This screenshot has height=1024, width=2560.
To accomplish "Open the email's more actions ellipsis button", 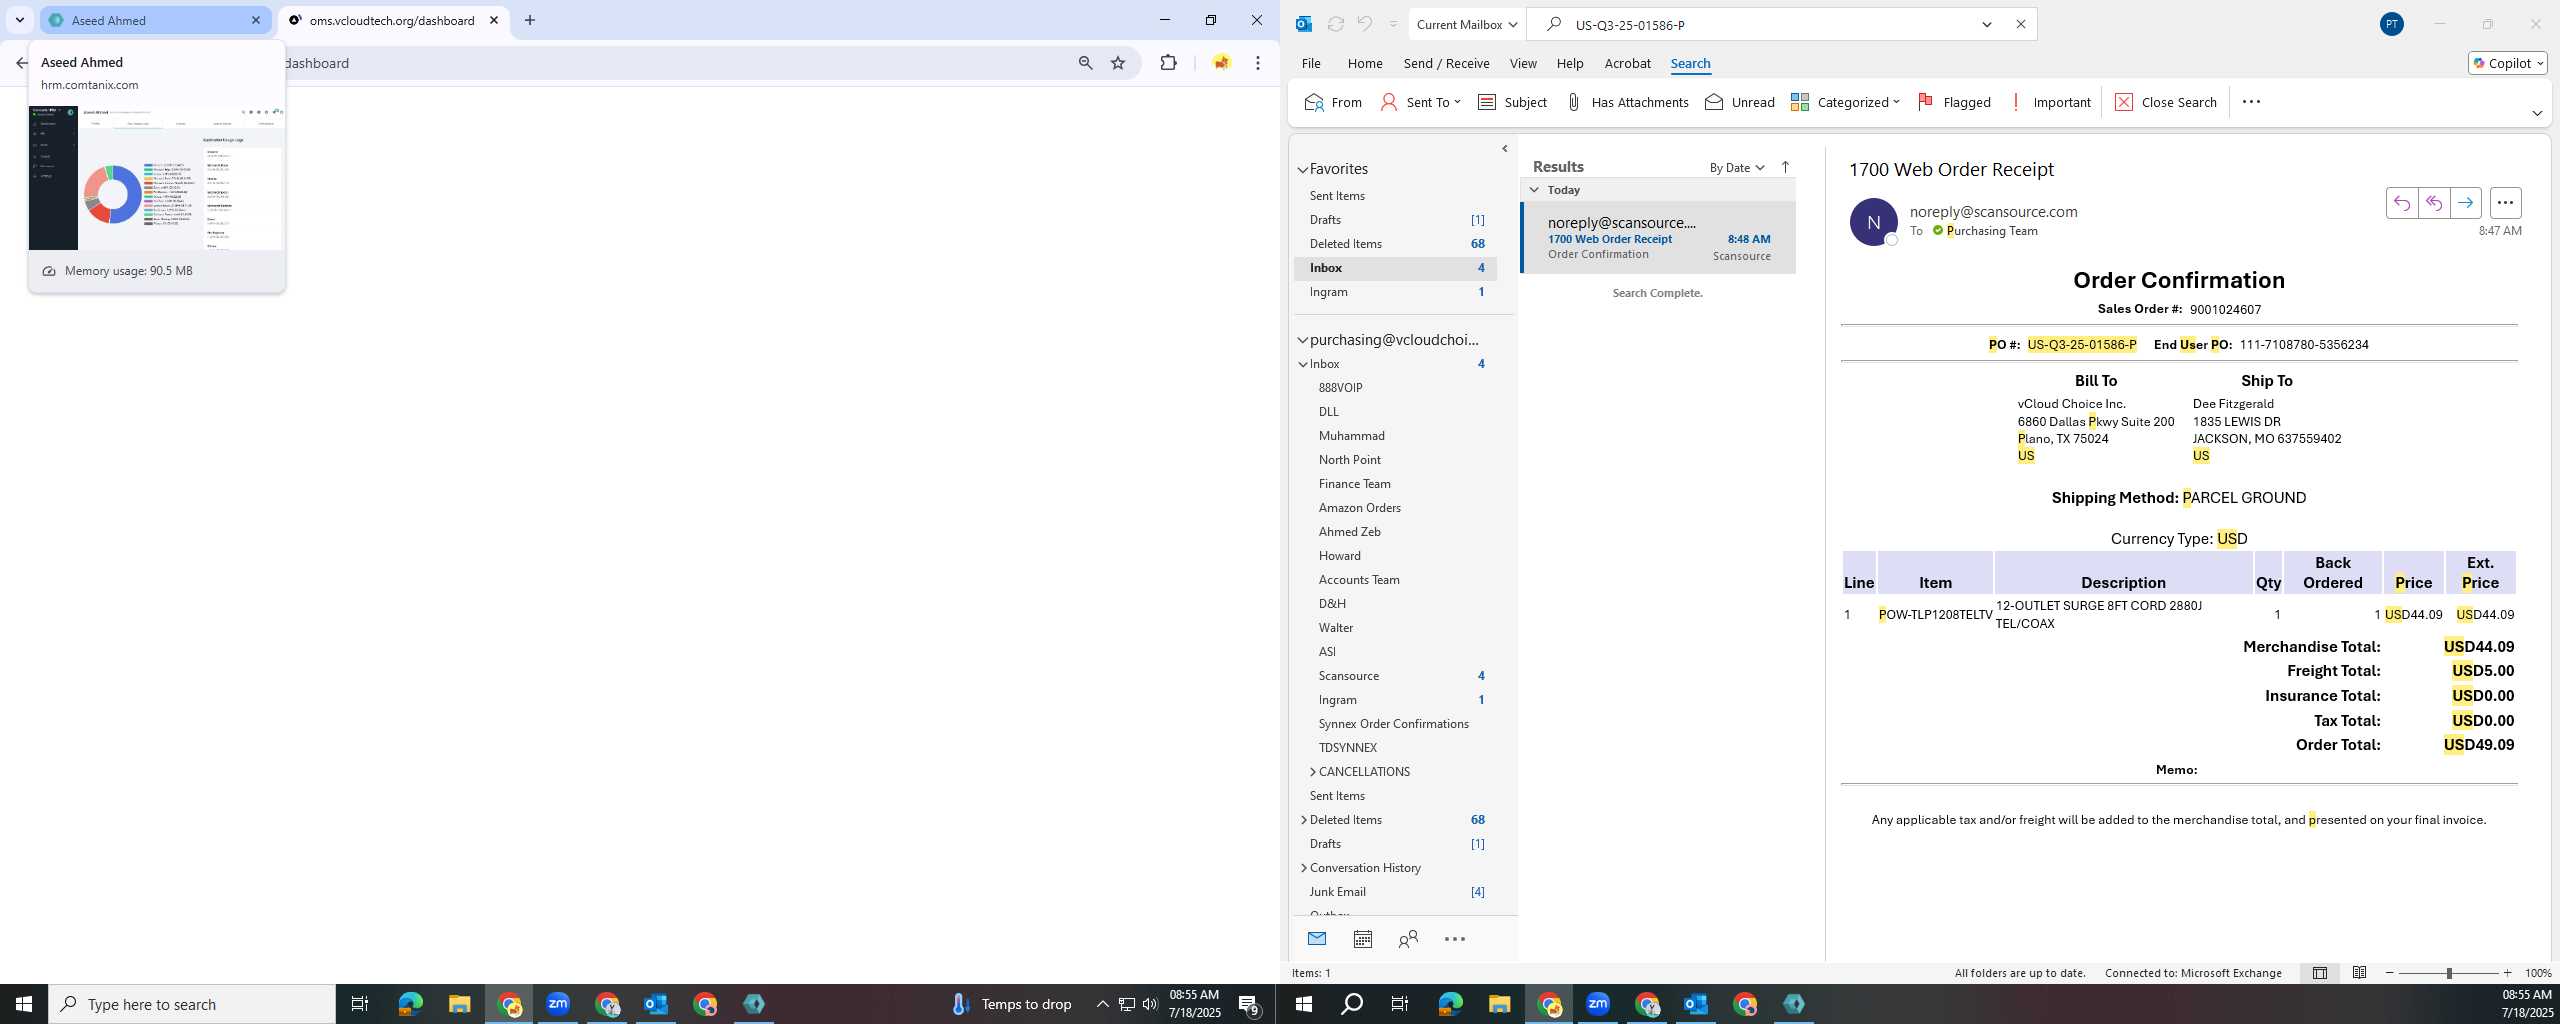I will tap(2505, 203).
